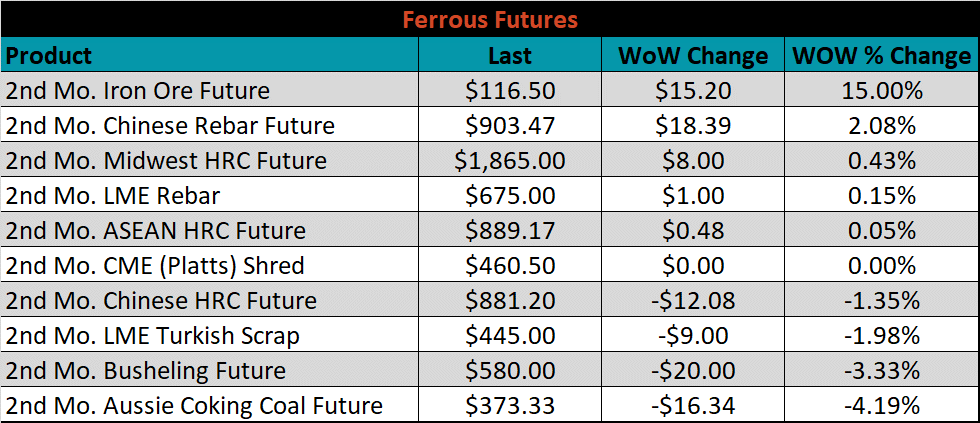The image size is (980, 423).
Task: Select the 2nd Mo. Iron Ore Future cell
Action: pyautogui.click(x=210, y=90)
